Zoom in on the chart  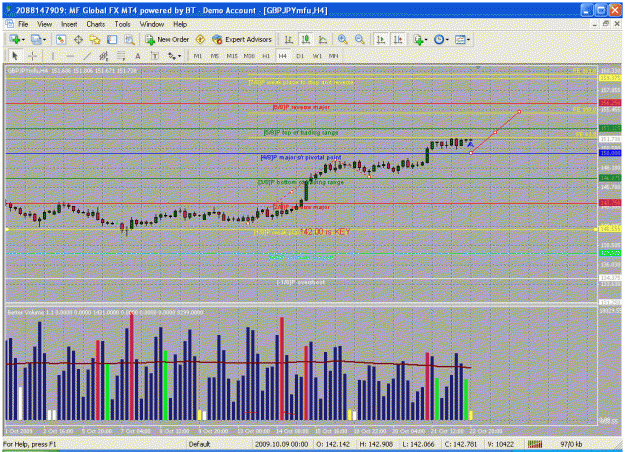click(342, 39)
